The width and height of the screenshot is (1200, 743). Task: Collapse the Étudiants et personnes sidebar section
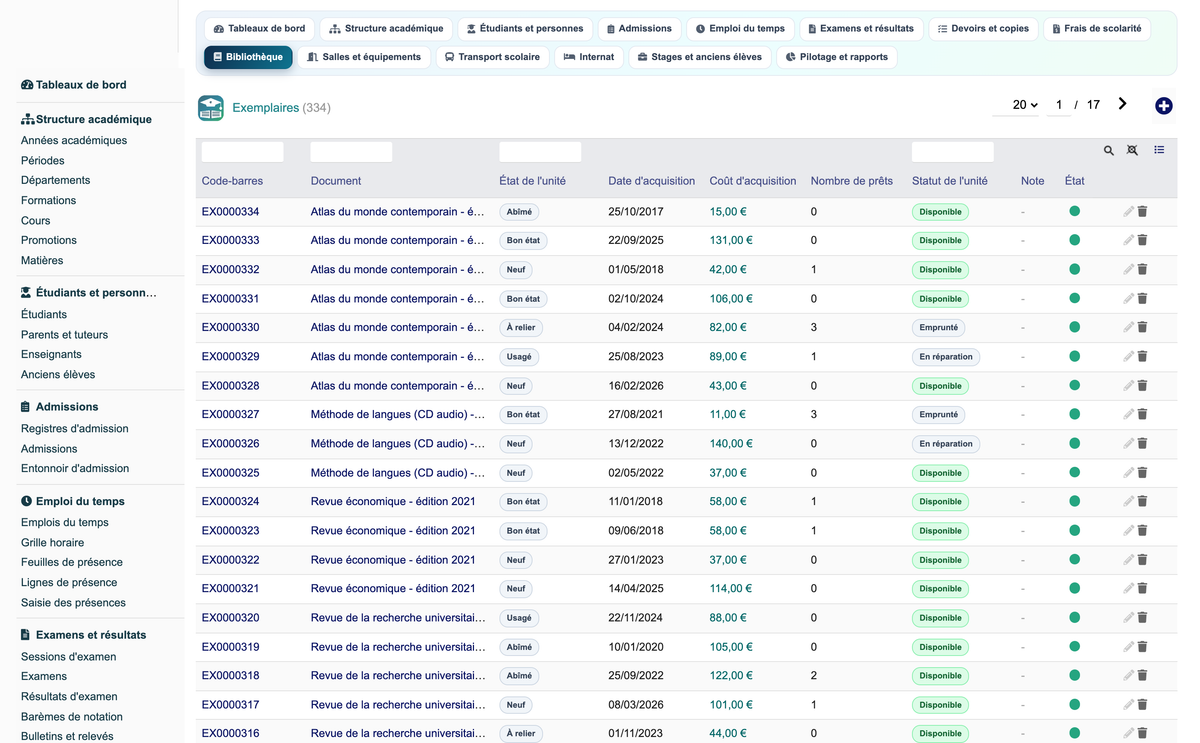point(89,294)
